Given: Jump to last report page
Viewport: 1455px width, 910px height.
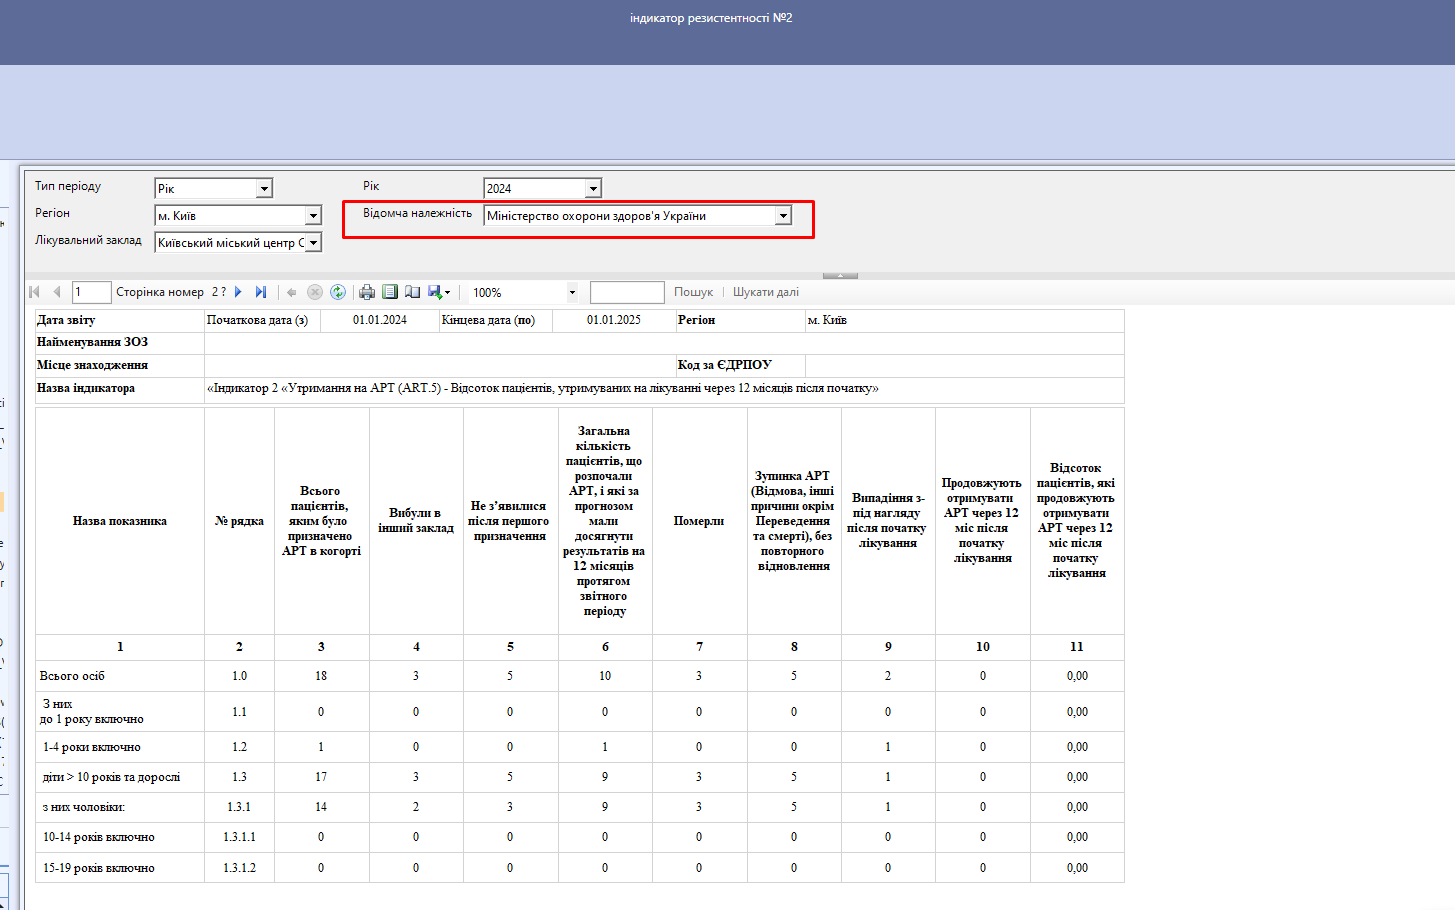Looking at the screenshot, I should 261,292.
